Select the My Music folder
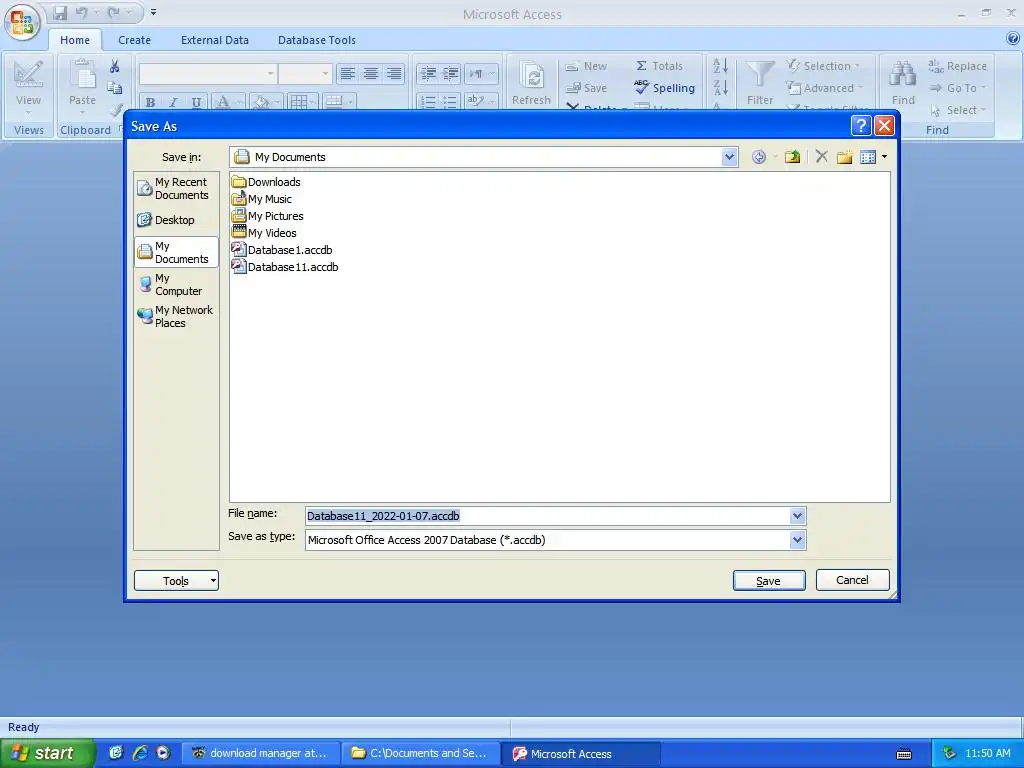The width and height of the screenshot is (1024, 768). (262, 199)
